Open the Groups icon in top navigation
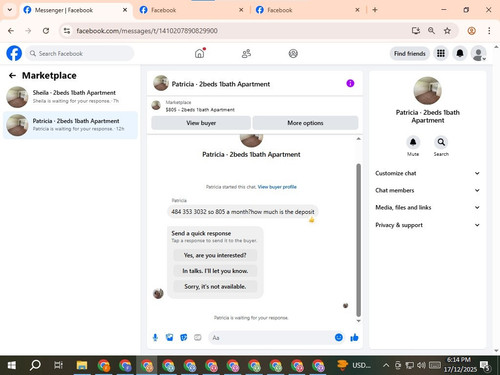 pos(293,53)
